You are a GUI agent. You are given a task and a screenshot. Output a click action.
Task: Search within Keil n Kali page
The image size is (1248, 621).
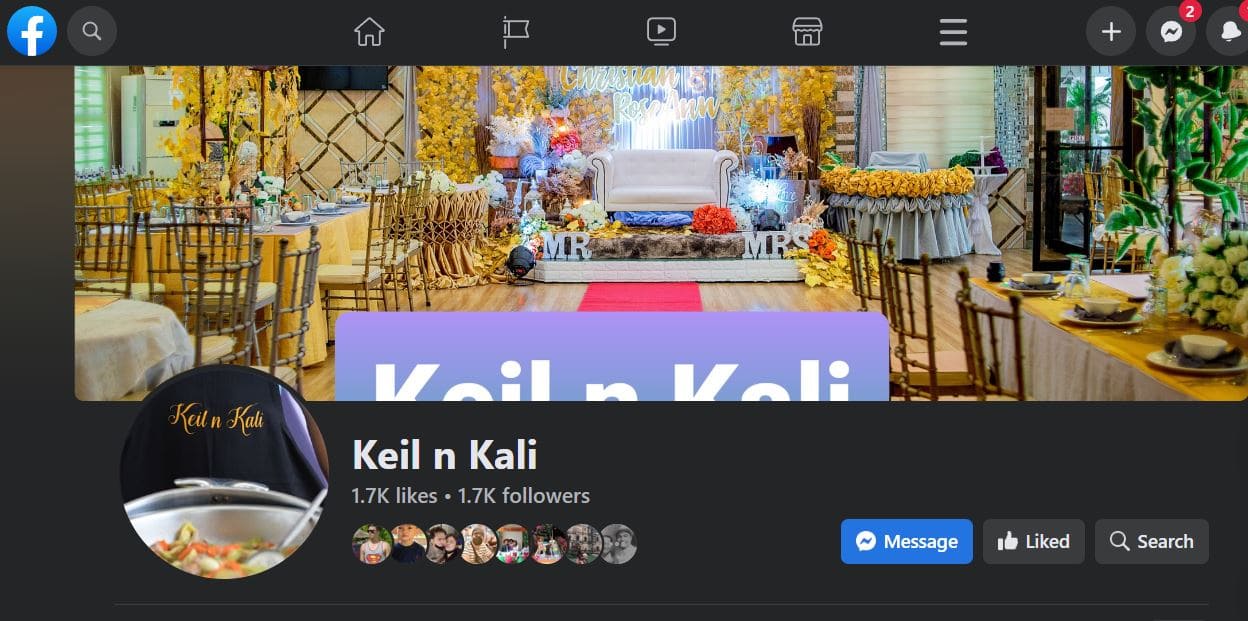(x=1152, y=541)
